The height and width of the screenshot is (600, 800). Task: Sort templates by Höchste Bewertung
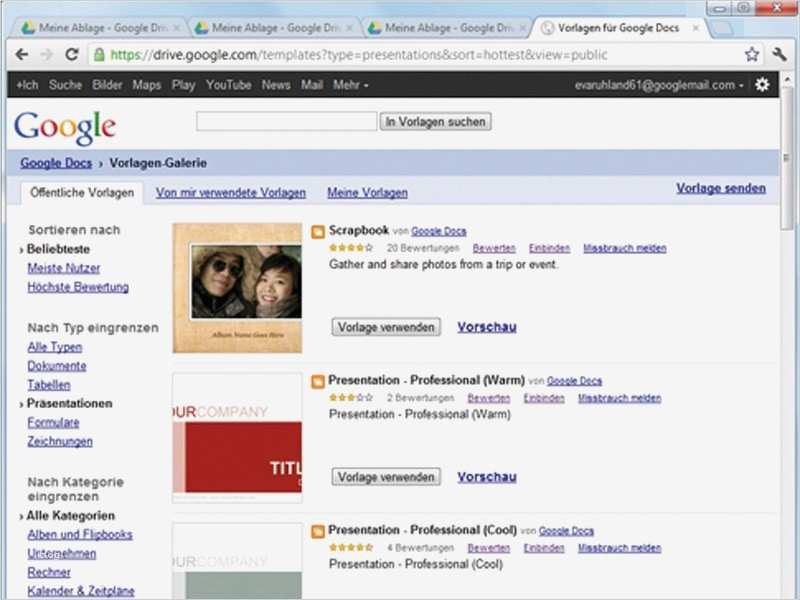click(78, 287)
